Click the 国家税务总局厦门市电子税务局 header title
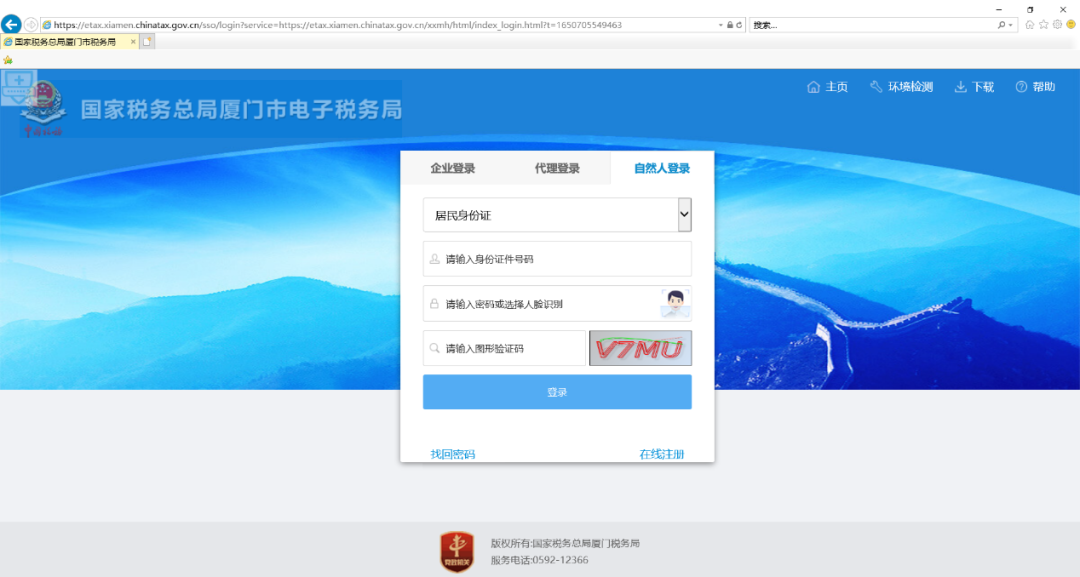 241,109
